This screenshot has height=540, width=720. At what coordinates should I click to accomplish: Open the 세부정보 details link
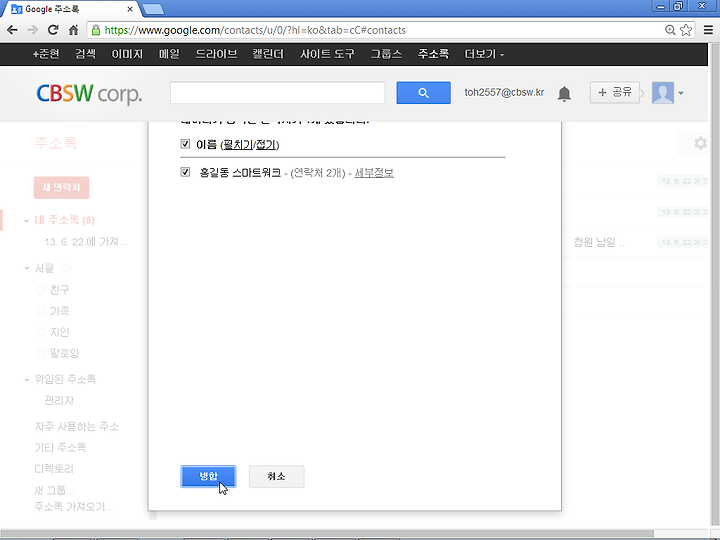(374, 173)
